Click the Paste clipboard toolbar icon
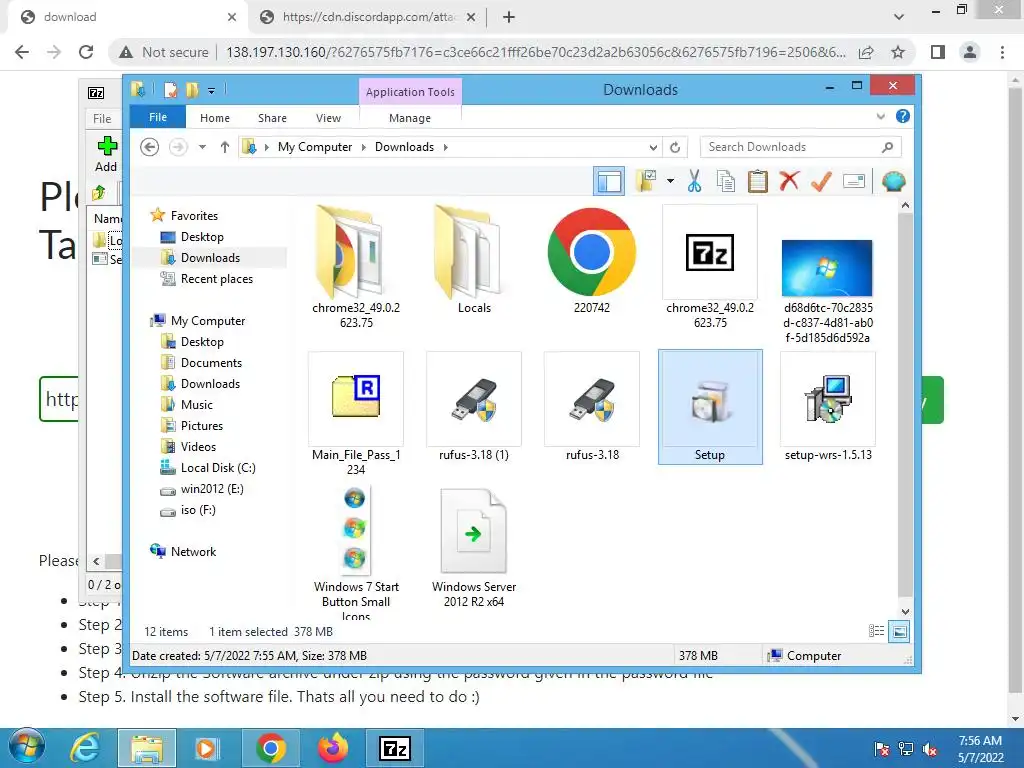Image resolution: width=1024 pixels, height=768 pixels. coord(758,181)
